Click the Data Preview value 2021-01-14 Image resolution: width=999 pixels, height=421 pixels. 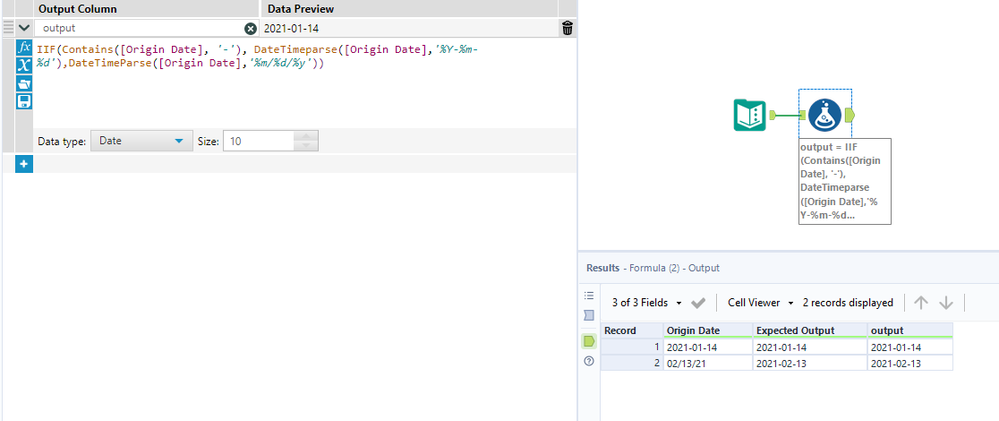(x=292, y=28)
